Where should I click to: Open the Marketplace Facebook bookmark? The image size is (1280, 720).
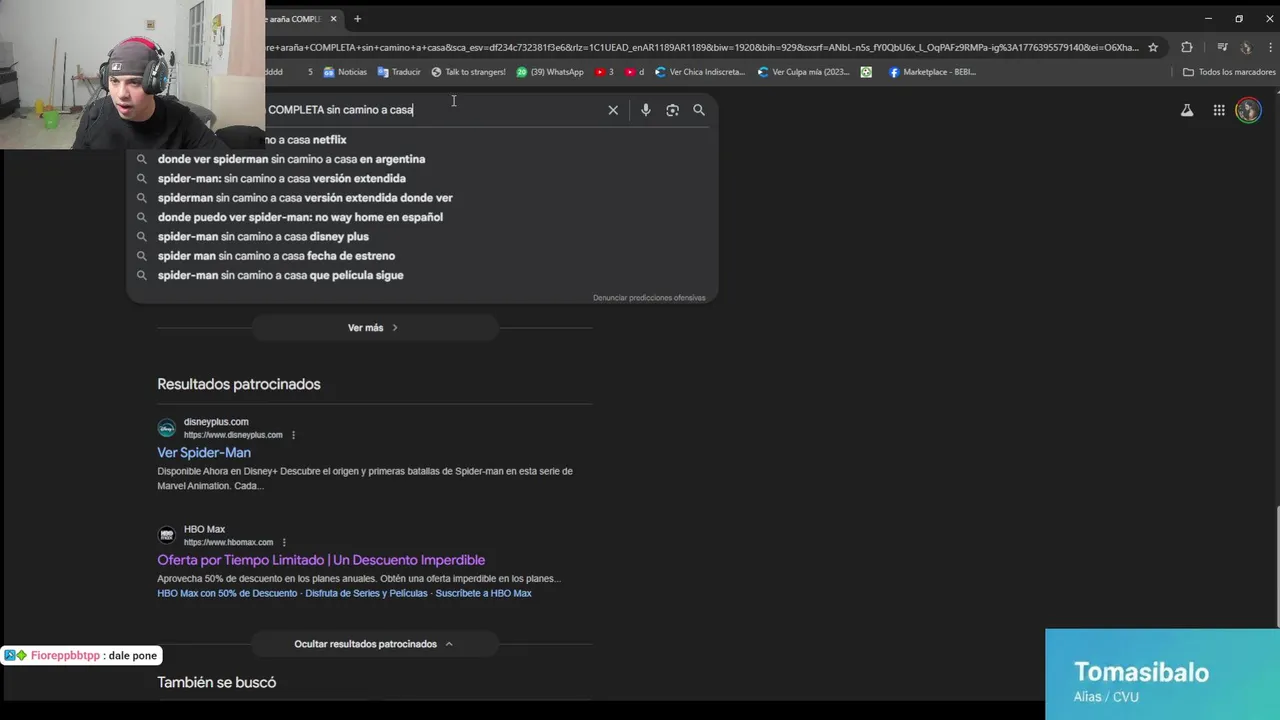tap(932, 72)
